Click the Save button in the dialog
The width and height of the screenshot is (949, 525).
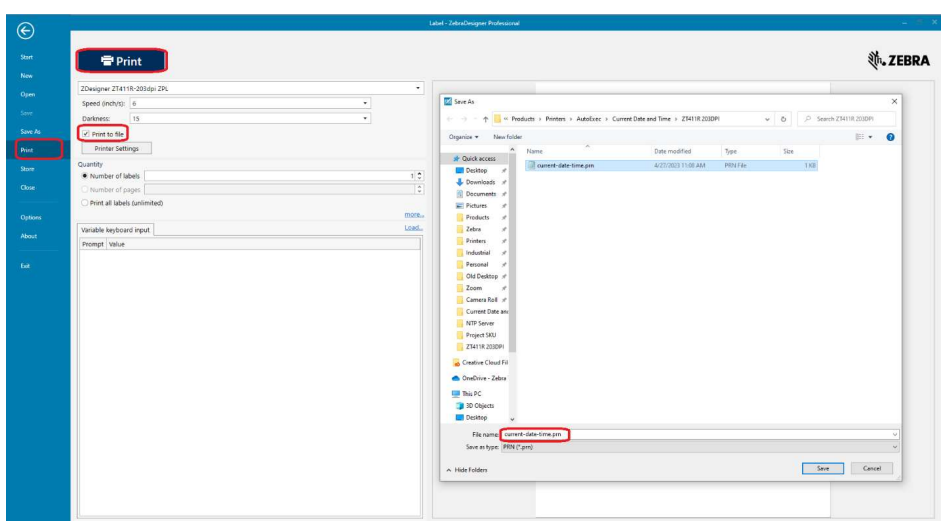point(822,468)
